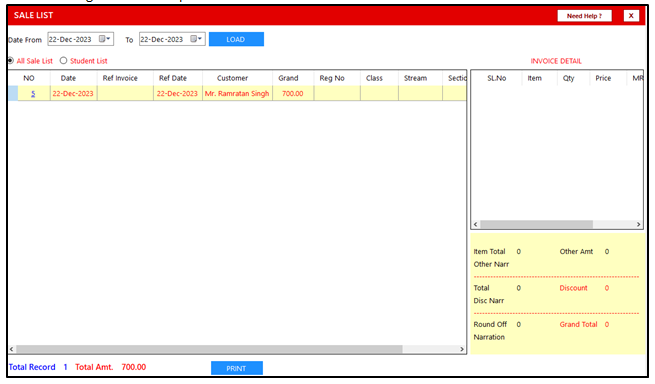Click the INVOICE DETAIL heading

[x=556, y=61]
